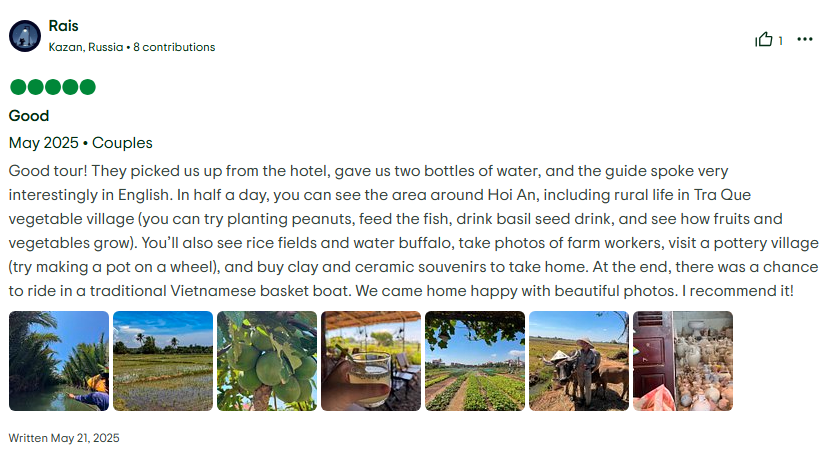The image size is (832, 451).
Task: Open the vegetable garden rows photo
Action: [475, 361]
